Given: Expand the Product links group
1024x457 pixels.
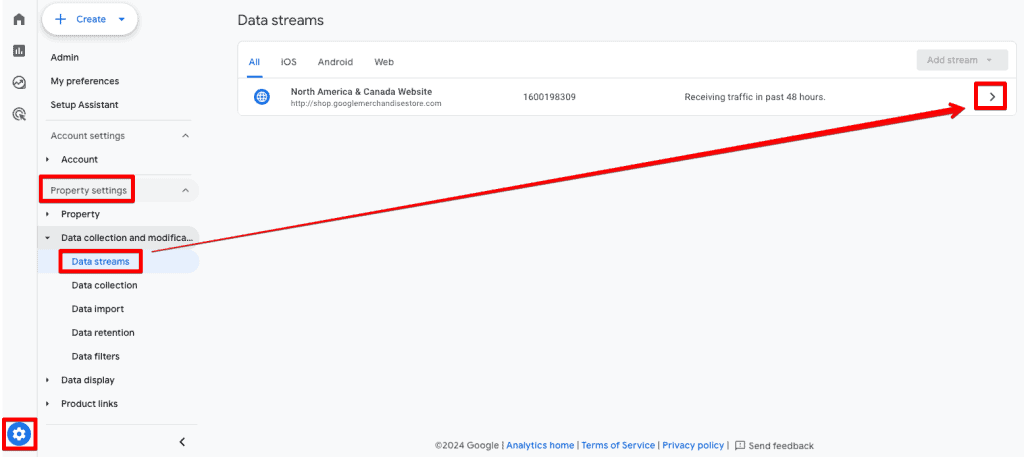Looking at the screenshot, I should tap(48, 403).
